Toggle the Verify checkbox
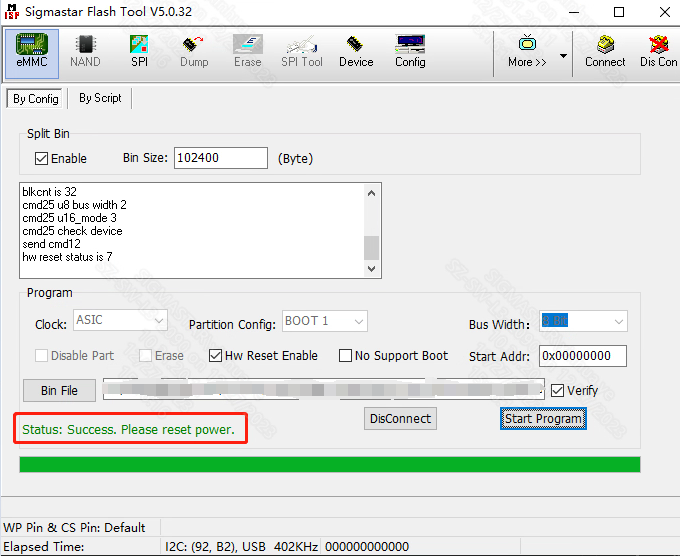The width and height of the screenshot is (680, 556). (558, 390)
